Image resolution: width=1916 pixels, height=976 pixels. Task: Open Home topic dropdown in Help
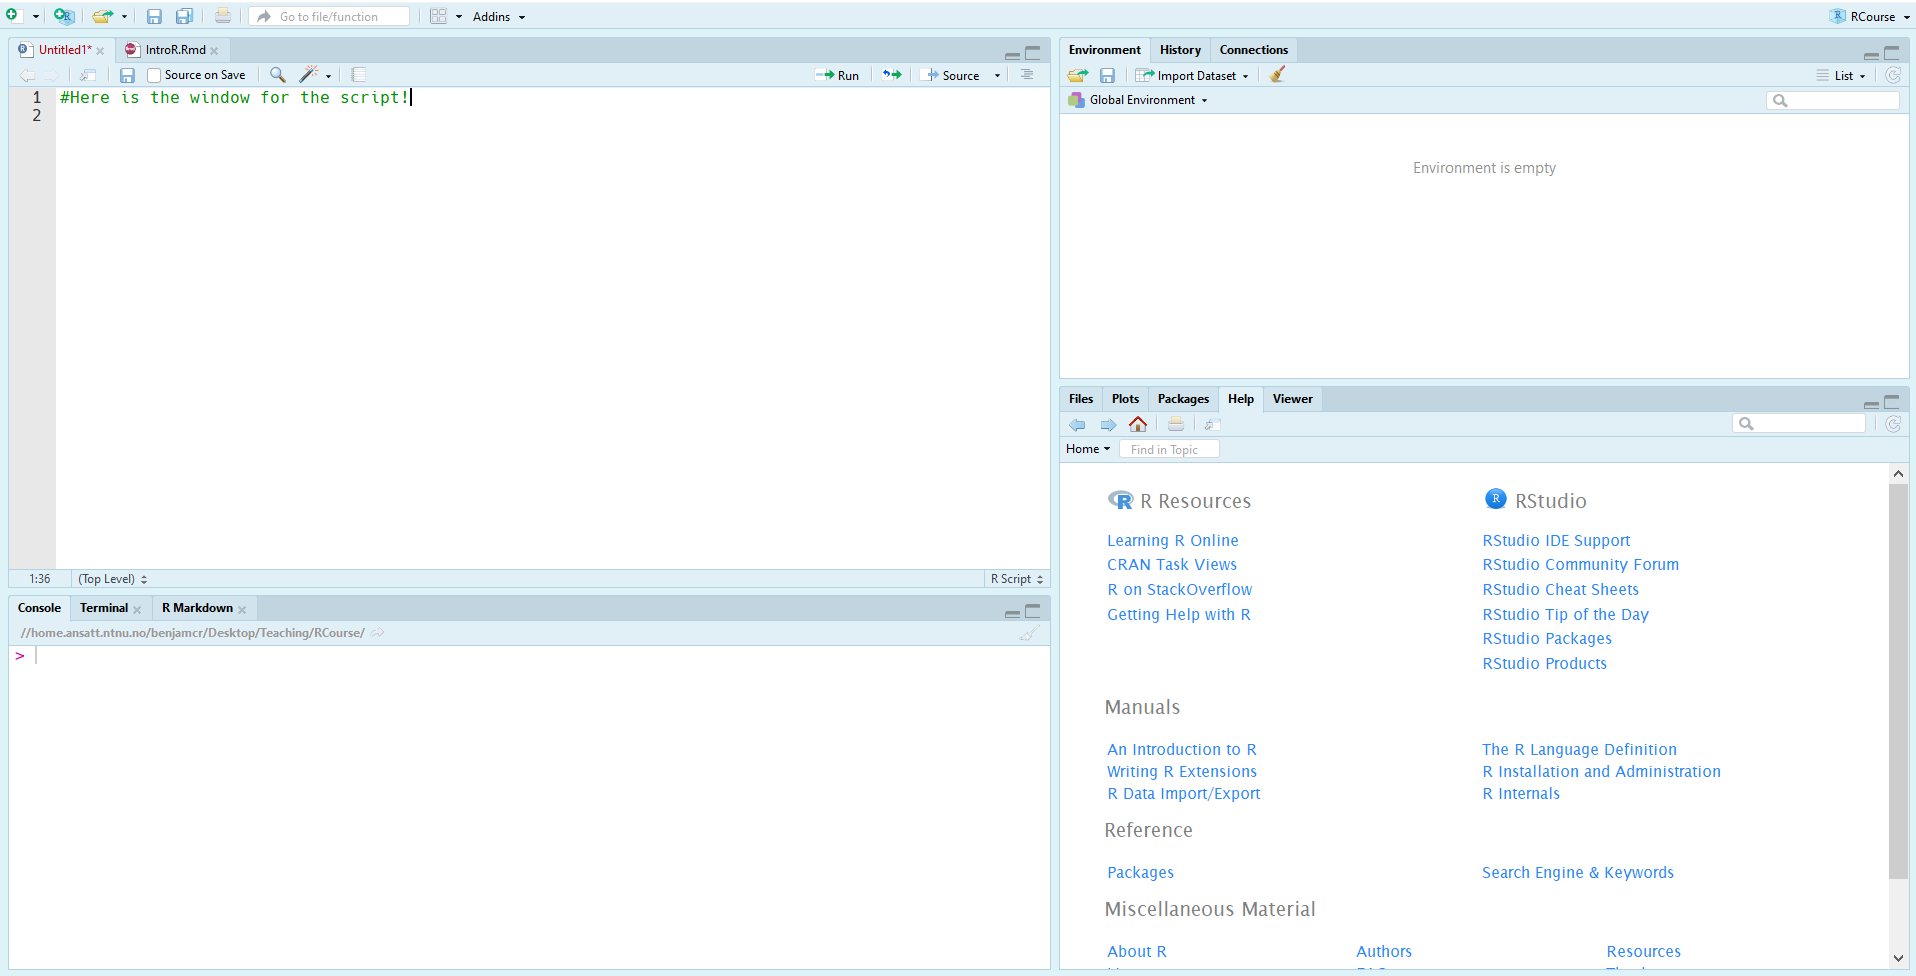pyautogui.click(x=1088, y=449)
